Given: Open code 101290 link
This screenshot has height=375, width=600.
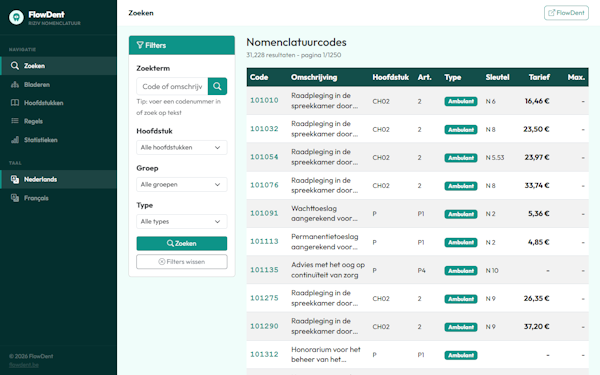Looking at the screenshot, I should (x=264, y=326).
